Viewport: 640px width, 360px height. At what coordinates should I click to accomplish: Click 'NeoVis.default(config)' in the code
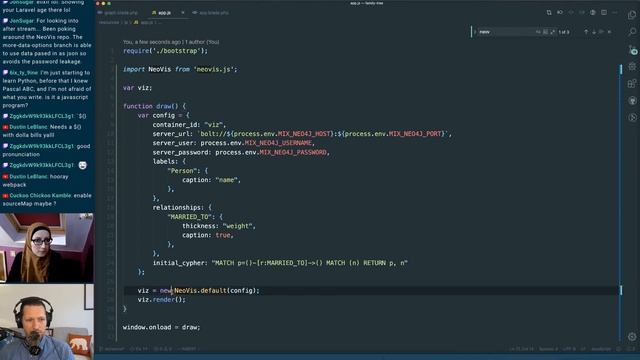pos(217,291)
